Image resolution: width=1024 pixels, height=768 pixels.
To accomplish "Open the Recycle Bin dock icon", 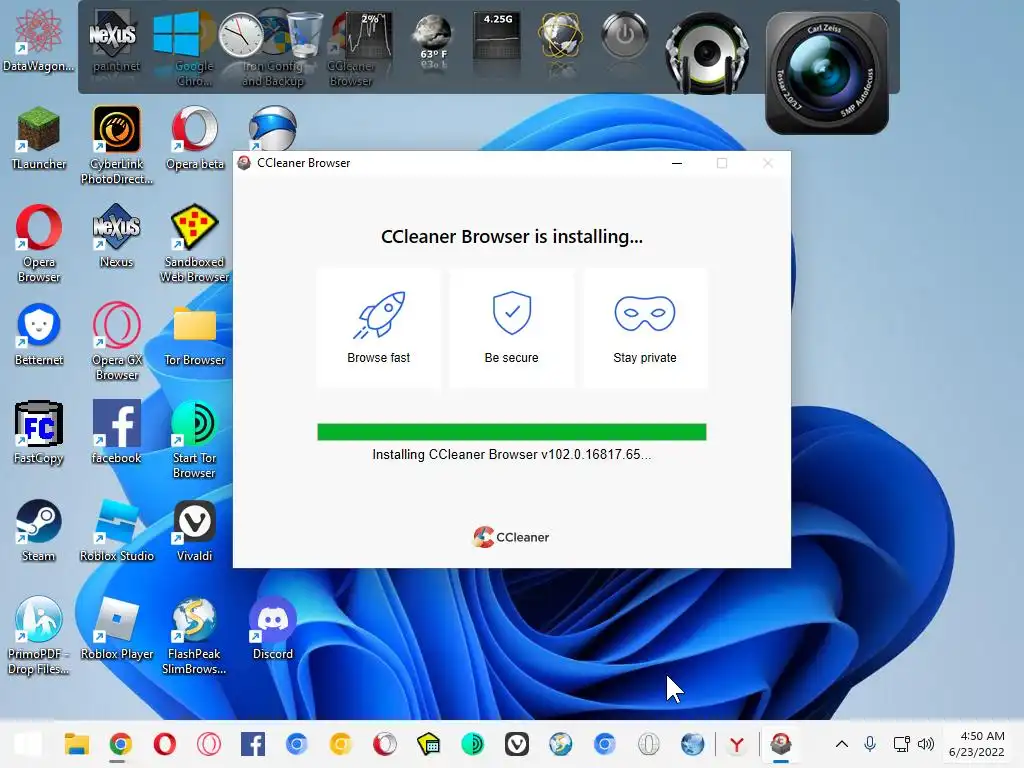I will tap(305, 34).
